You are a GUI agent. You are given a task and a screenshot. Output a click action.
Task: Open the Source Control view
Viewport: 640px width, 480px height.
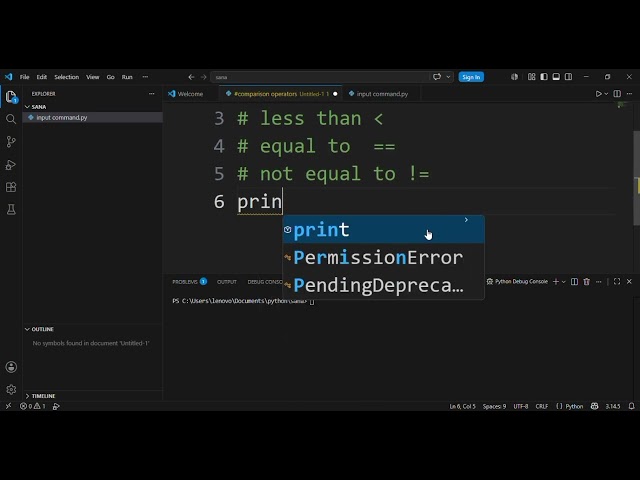(11, 142)
